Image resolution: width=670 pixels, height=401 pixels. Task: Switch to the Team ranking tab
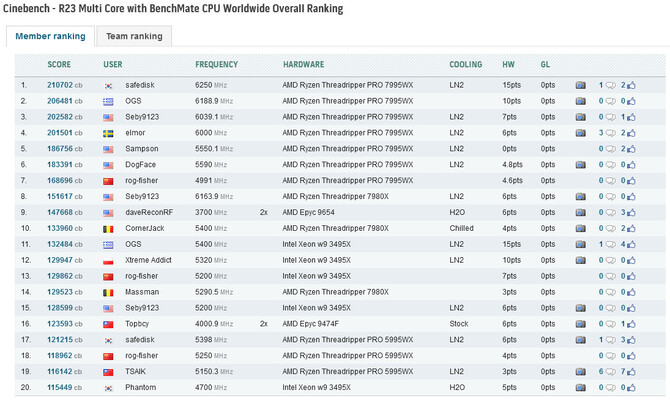point(134,36)
